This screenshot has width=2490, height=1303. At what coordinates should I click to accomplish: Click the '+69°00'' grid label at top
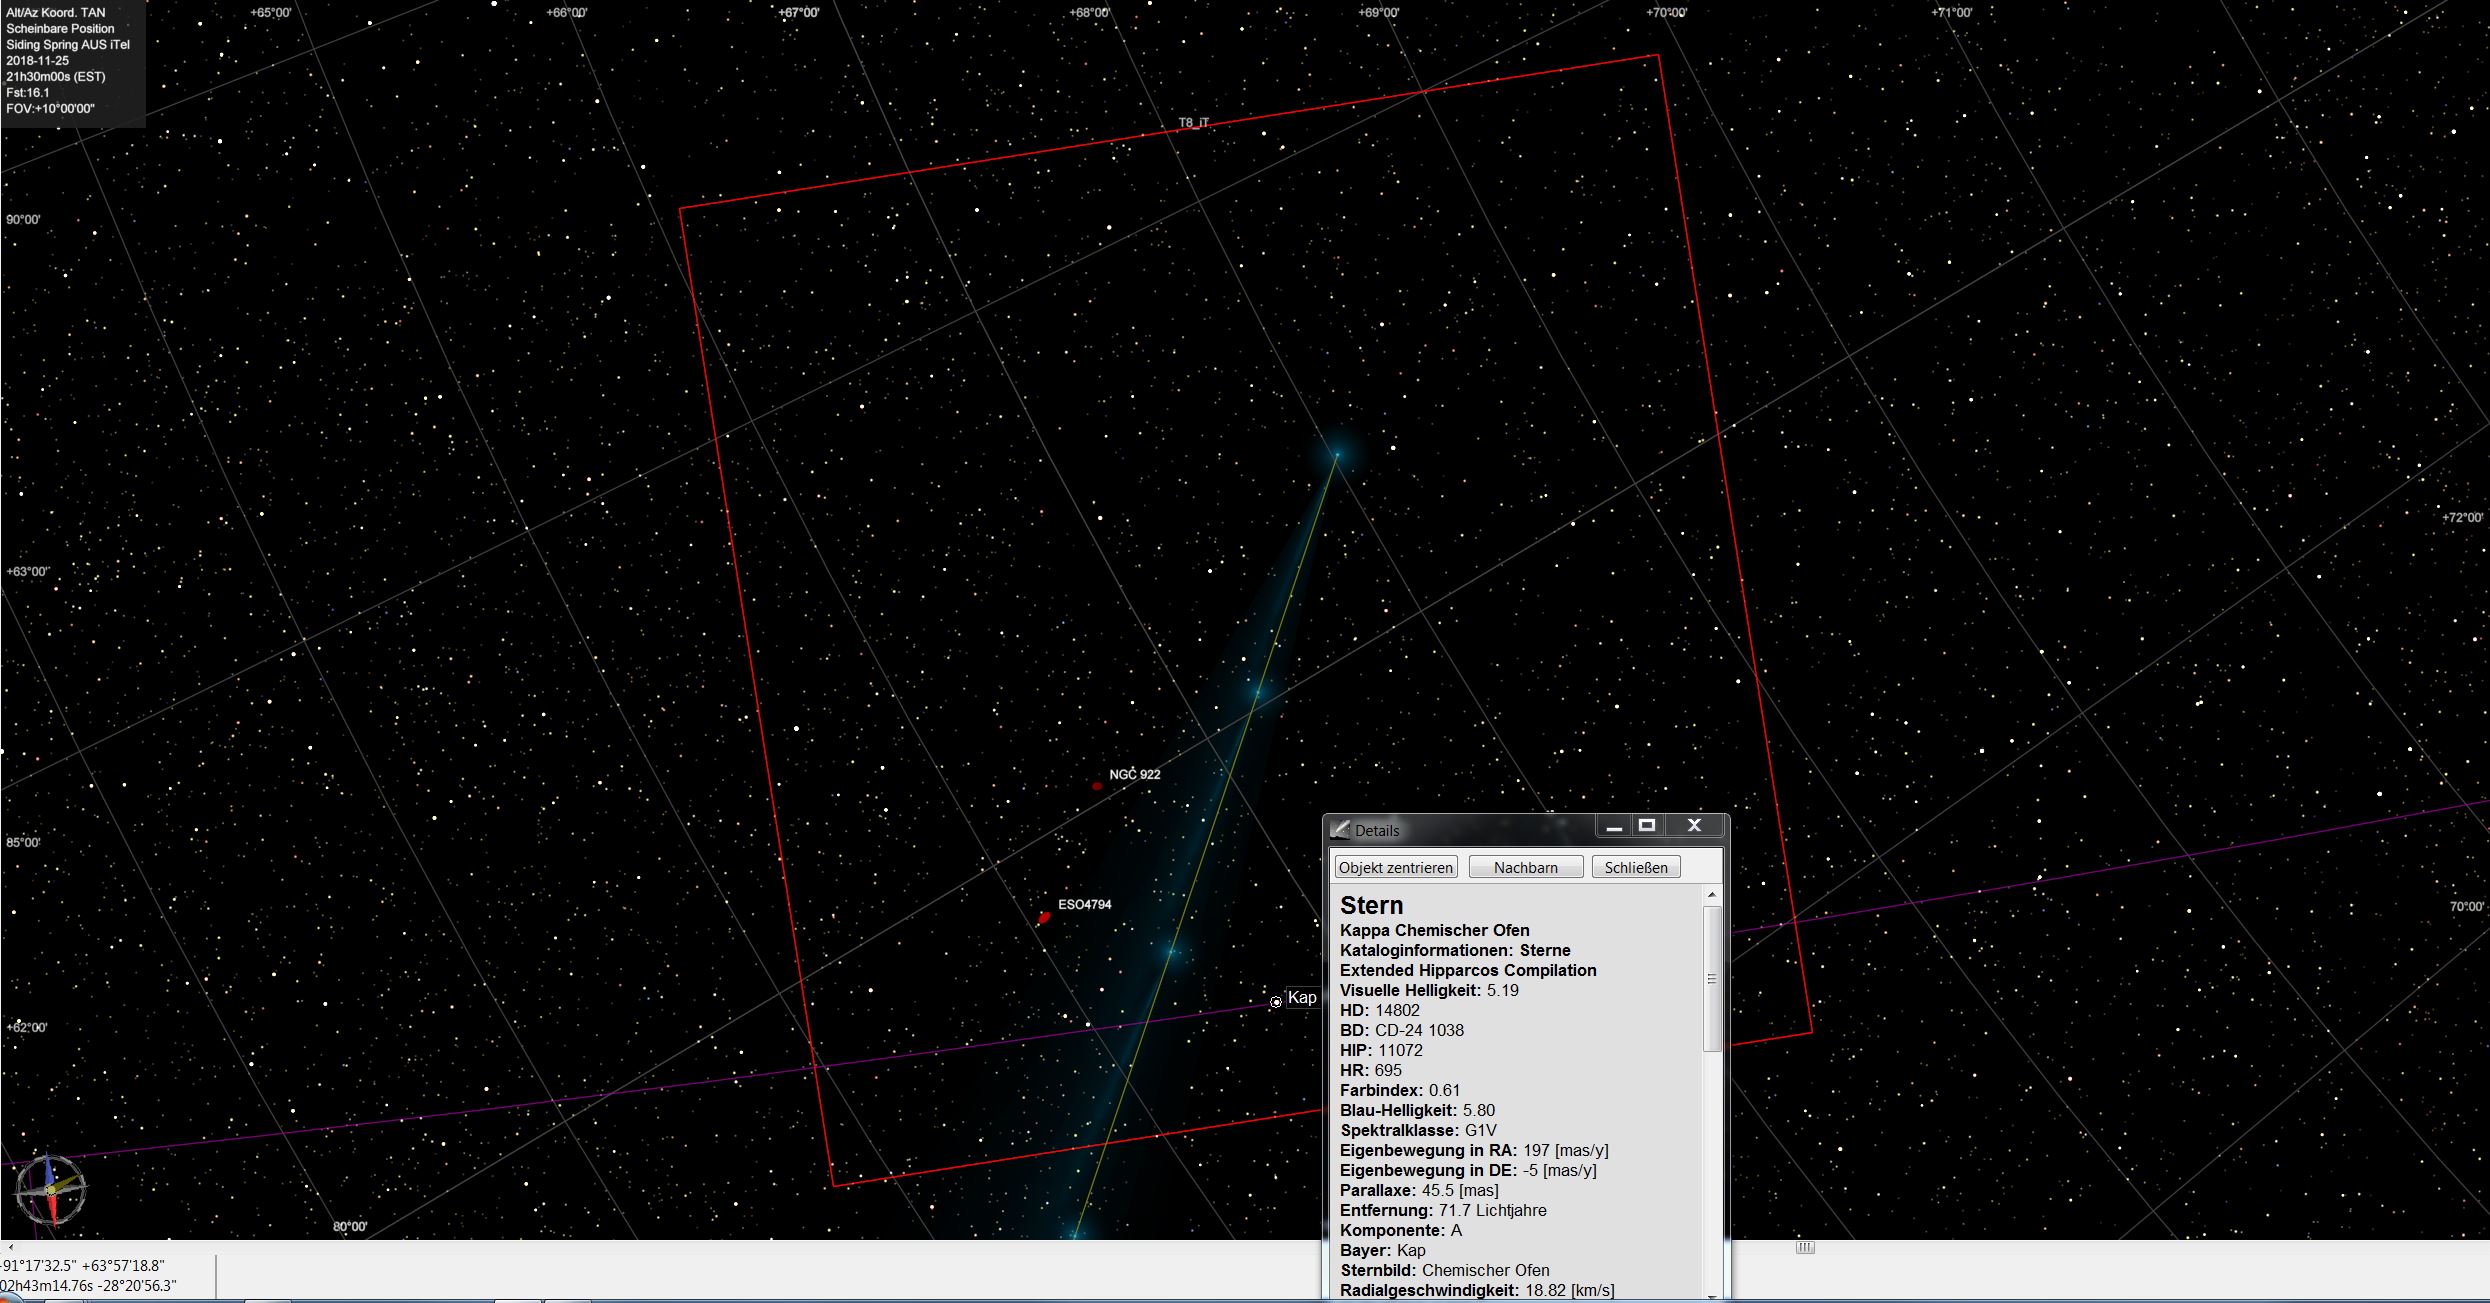pos(1378,13)
